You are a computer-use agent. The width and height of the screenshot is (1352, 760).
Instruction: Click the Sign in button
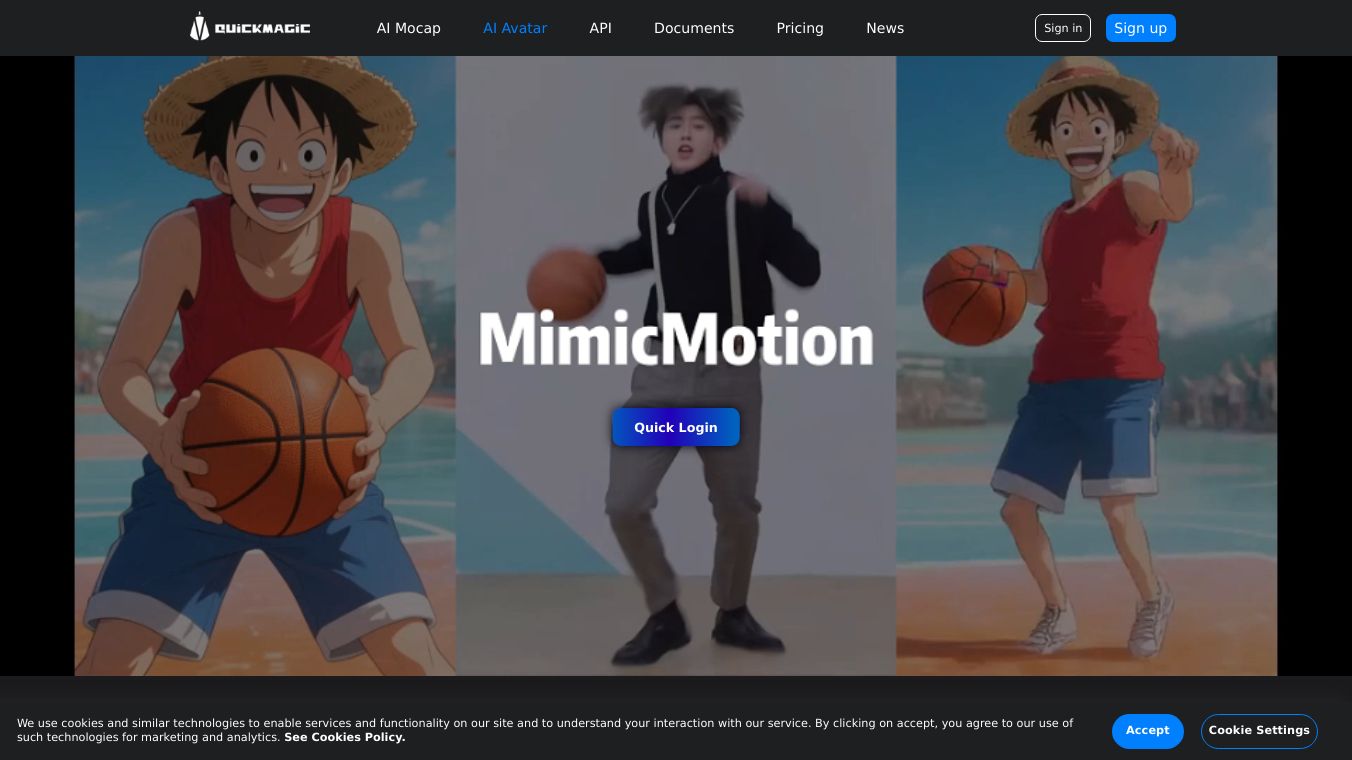tap(1063, 28)
